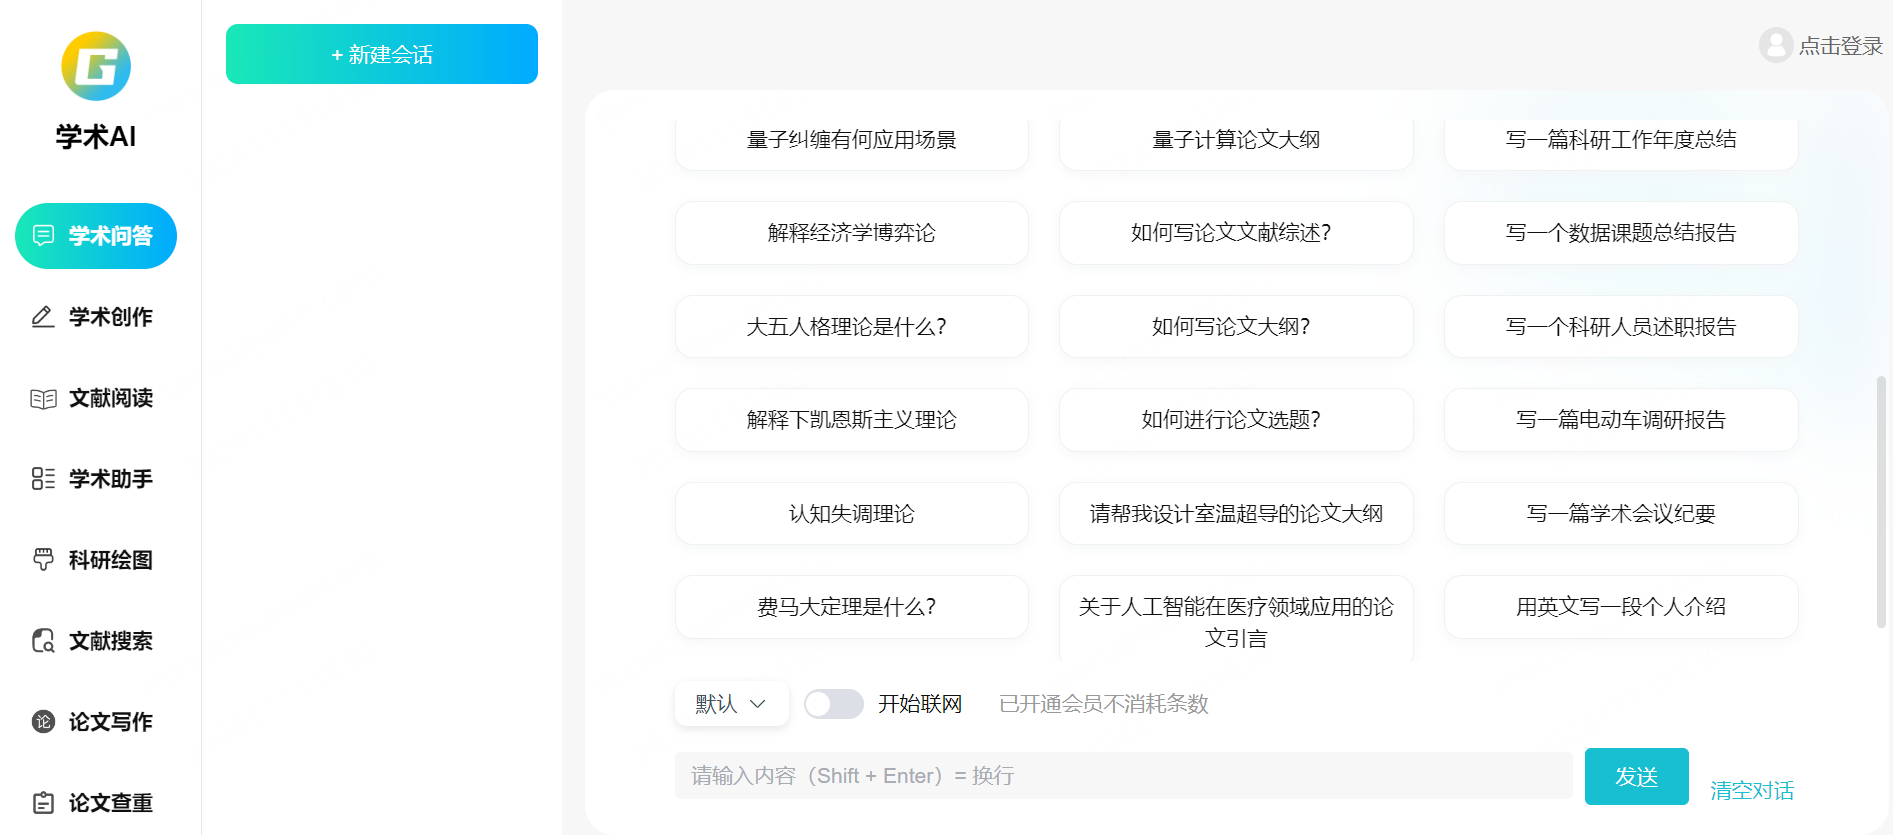1893x835 pixels.
Task: Select 学术助手 list icon in sidebar
Action: [x=43, y=479]
